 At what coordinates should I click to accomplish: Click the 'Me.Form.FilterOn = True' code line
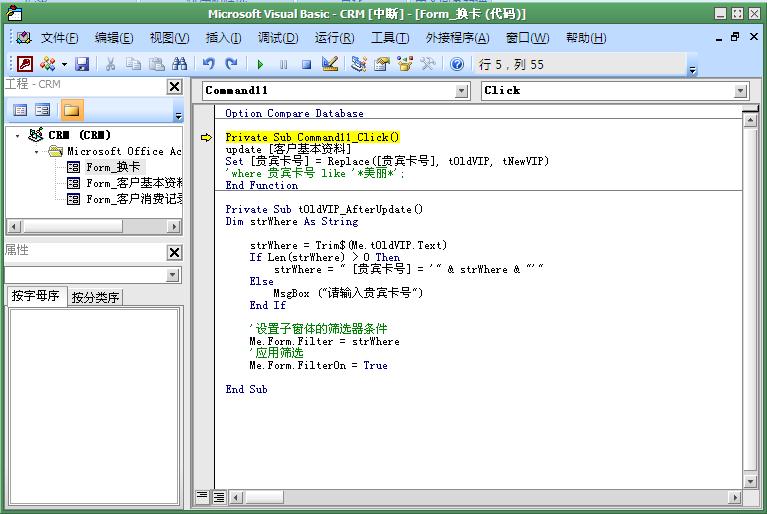click(318, 365)
